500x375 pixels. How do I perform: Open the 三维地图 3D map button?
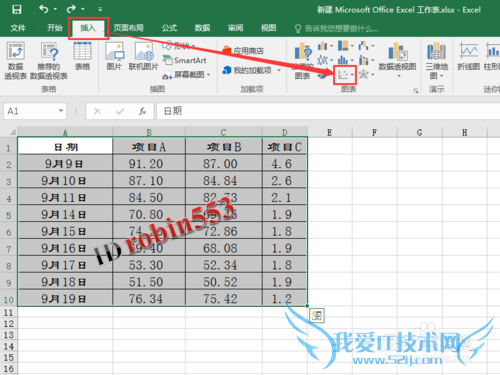point(436,61)
